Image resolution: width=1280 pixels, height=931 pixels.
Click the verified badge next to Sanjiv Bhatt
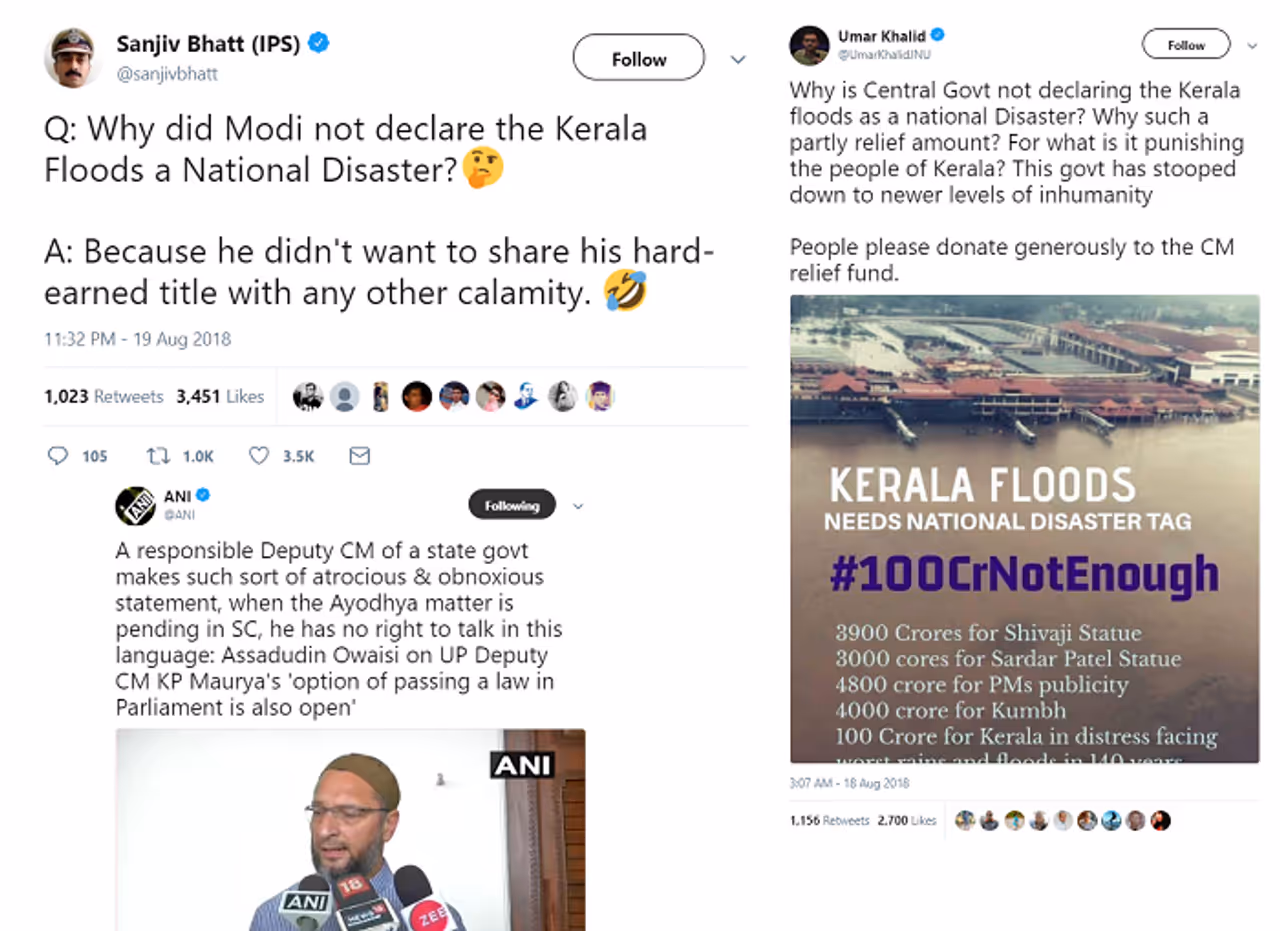pos(319,43)
